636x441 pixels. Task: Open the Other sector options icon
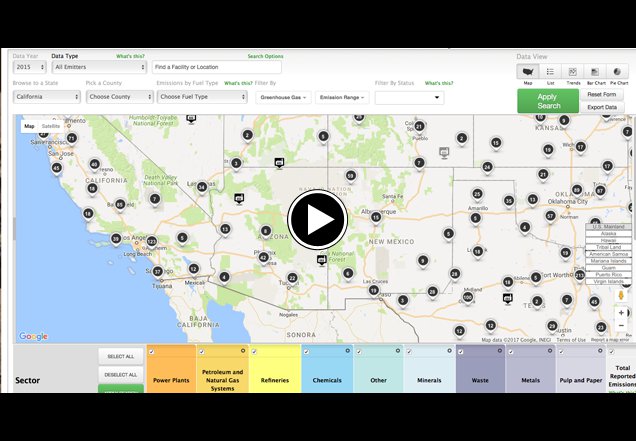click(x=398, y=351)
